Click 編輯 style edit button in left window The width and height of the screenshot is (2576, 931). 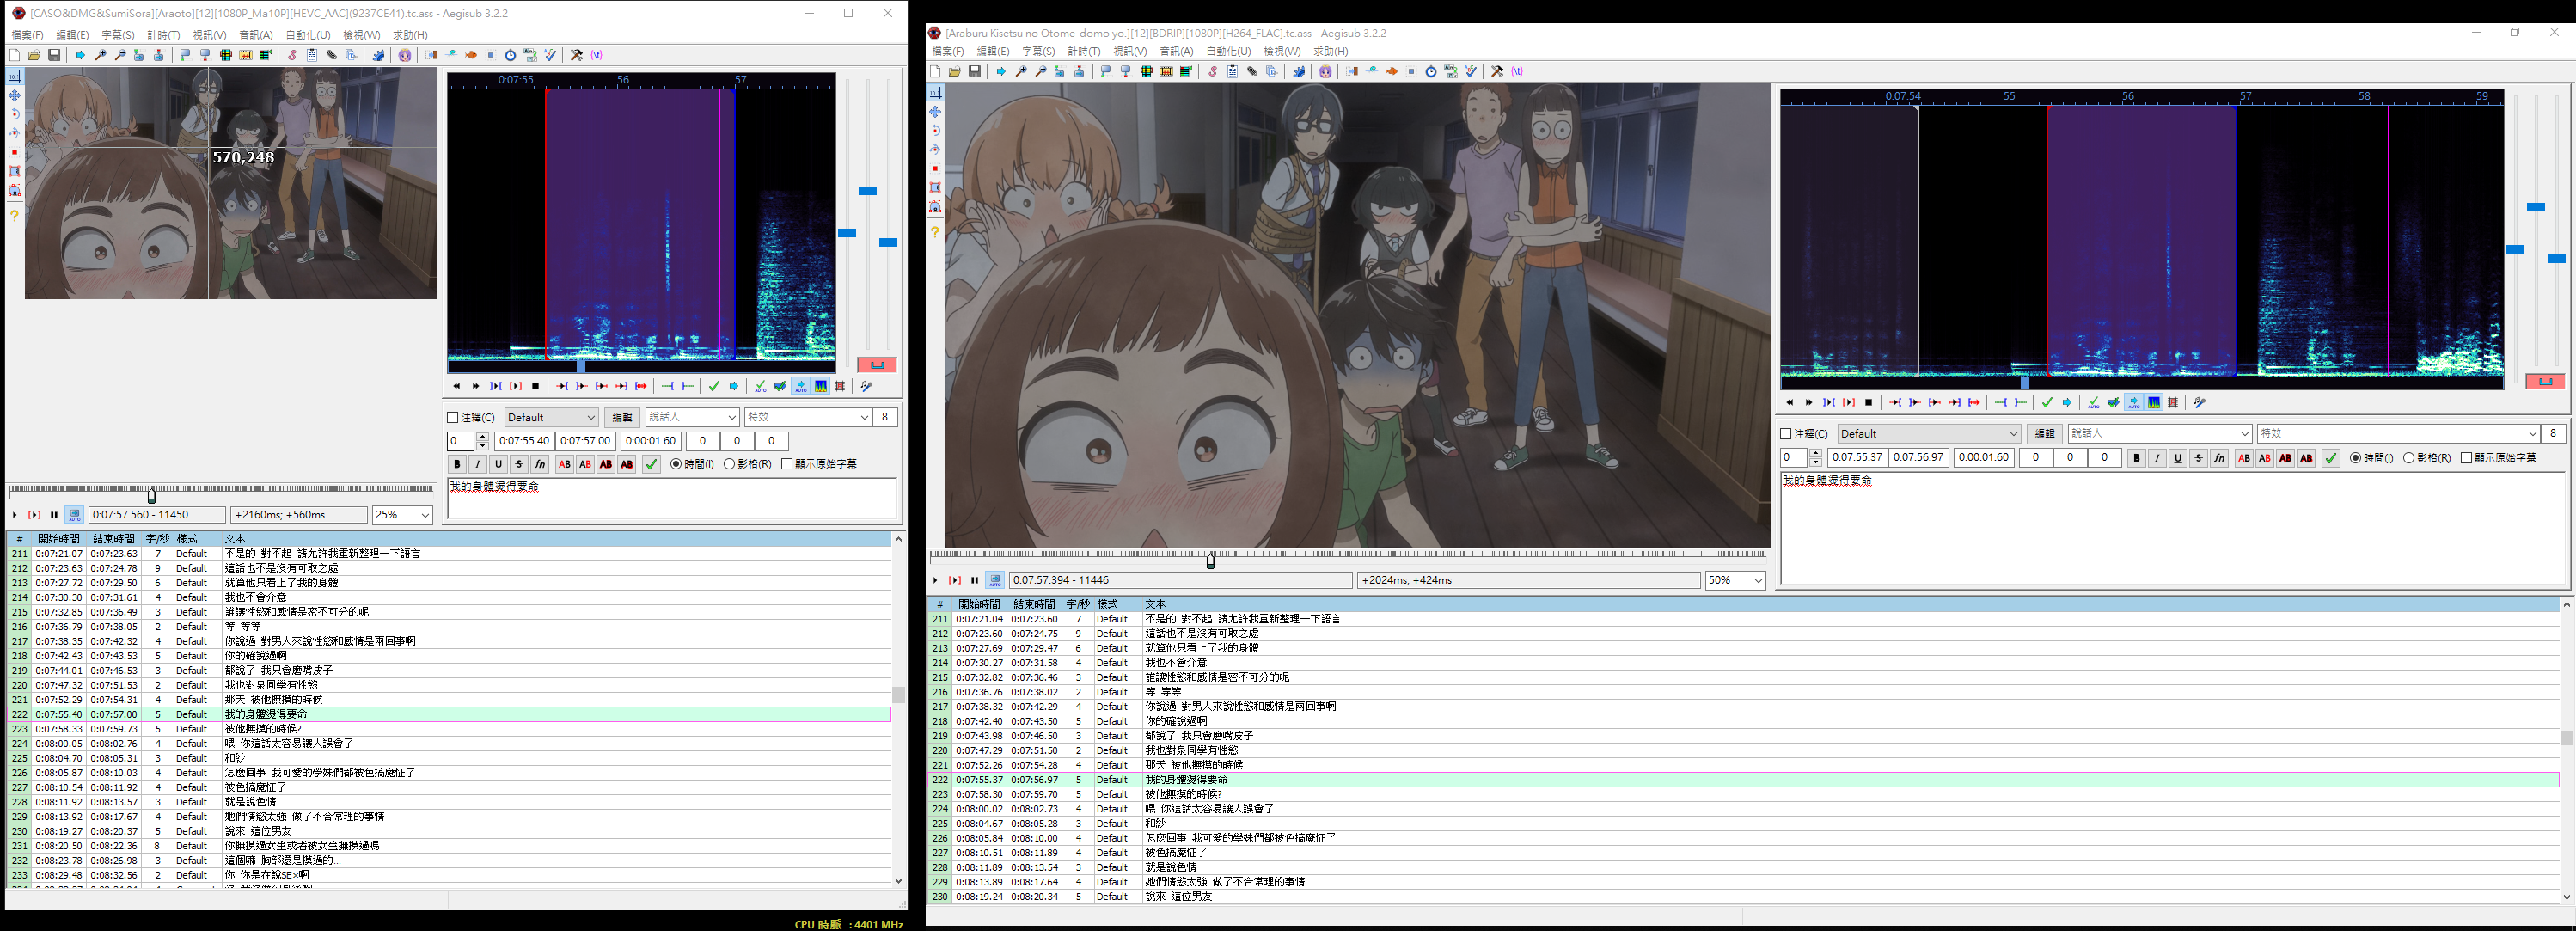pyautogui.click(x=622, y=417)
